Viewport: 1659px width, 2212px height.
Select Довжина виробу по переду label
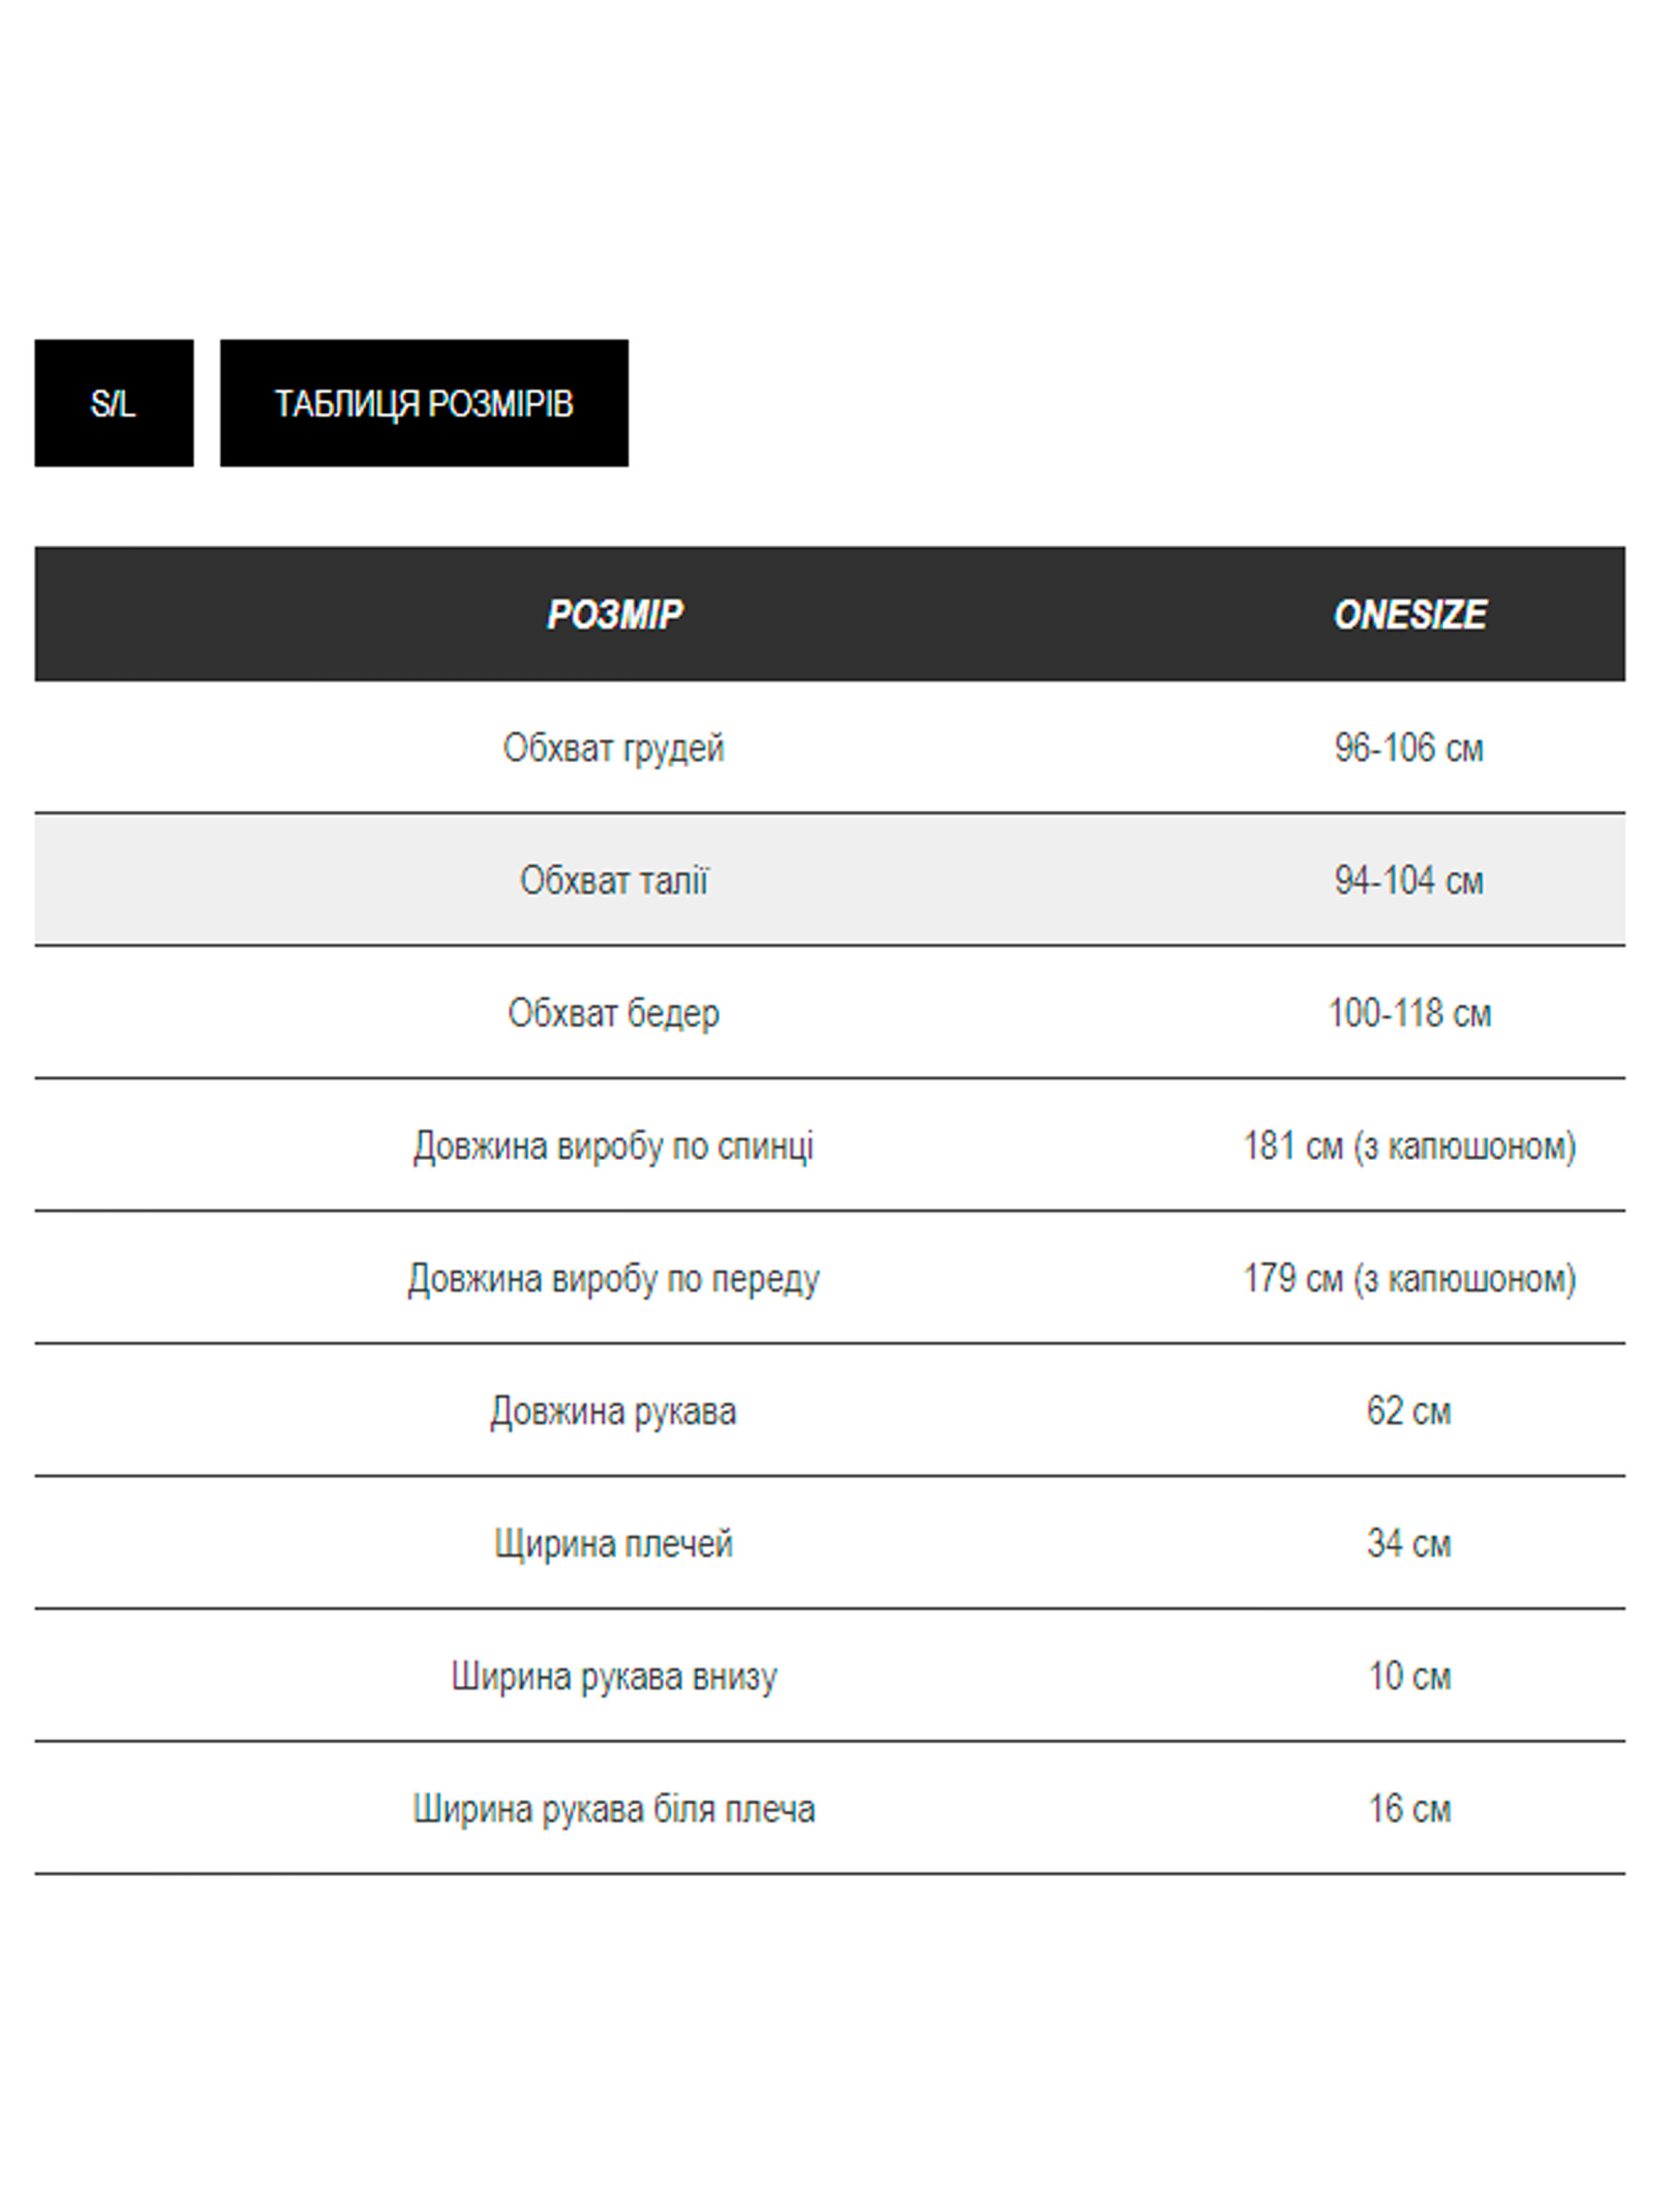pyautogui.click(x=613, y=1278)
